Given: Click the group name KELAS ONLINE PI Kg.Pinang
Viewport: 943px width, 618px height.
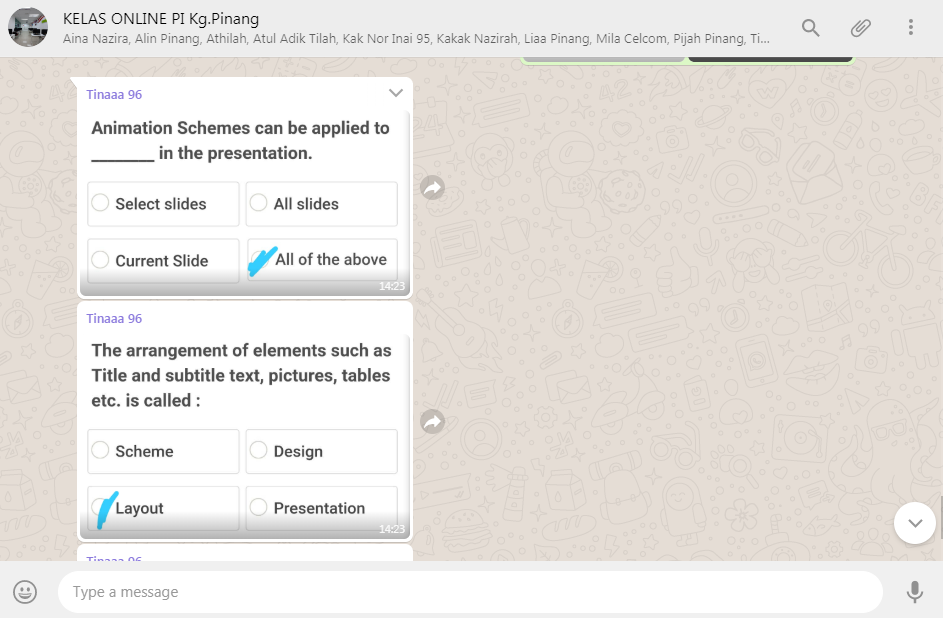Looking at the screenshot, I should coord(160,18).
